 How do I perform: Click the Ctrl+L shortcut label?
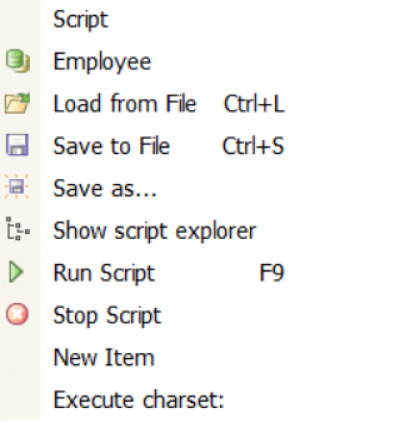(x=254, y=104)
